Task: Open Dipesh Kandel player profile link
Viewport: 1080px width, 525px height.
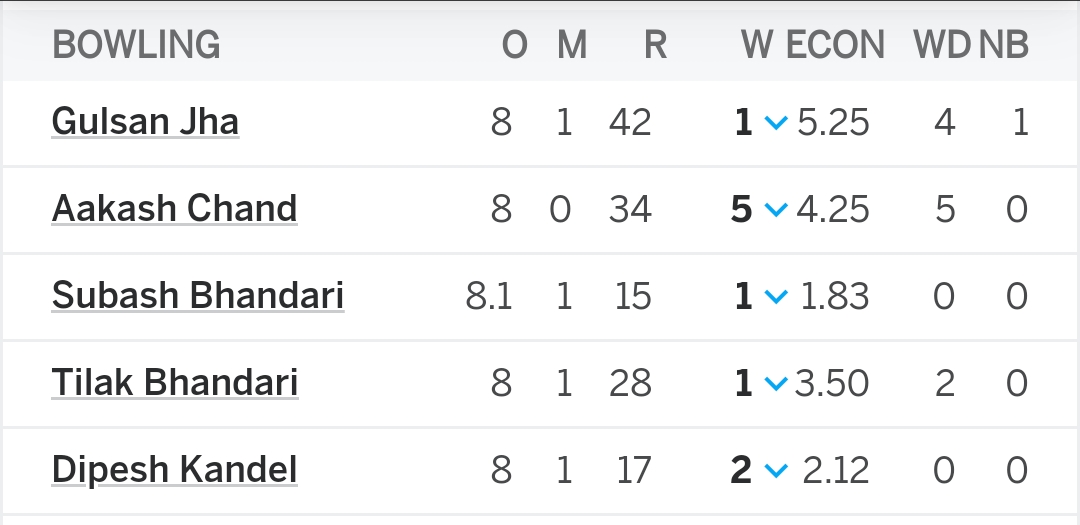Action: click(x=174, y=469)
